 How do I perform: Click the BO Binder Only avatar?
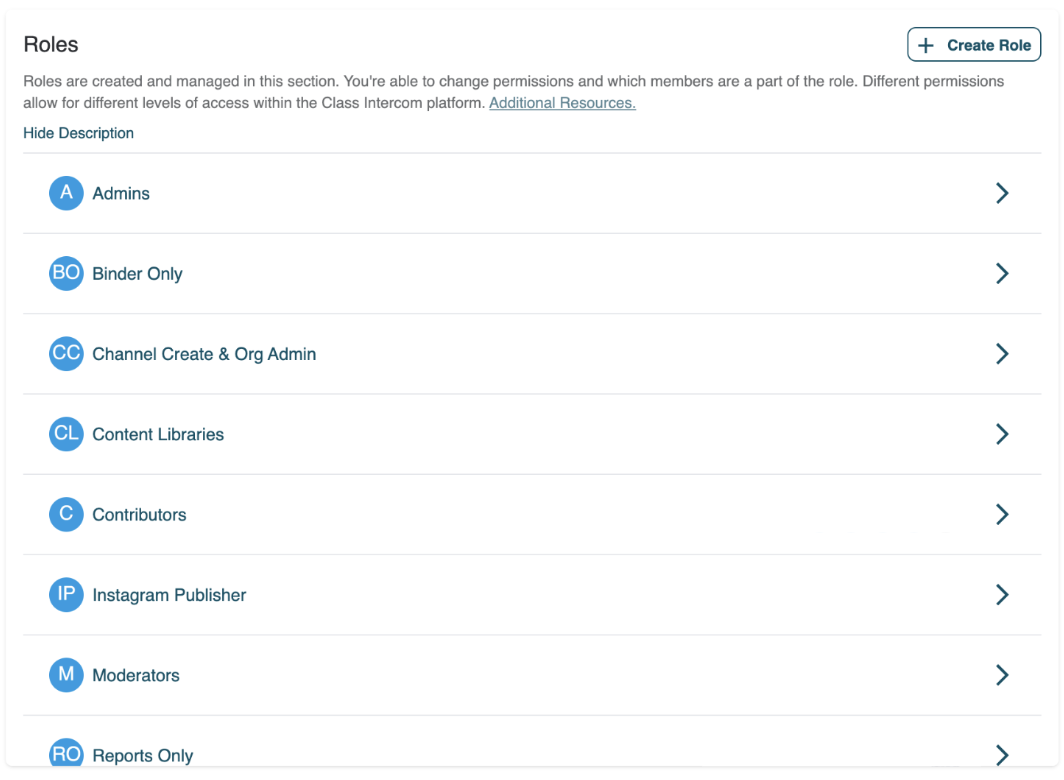pyautogui.click(x=66, y=273)
